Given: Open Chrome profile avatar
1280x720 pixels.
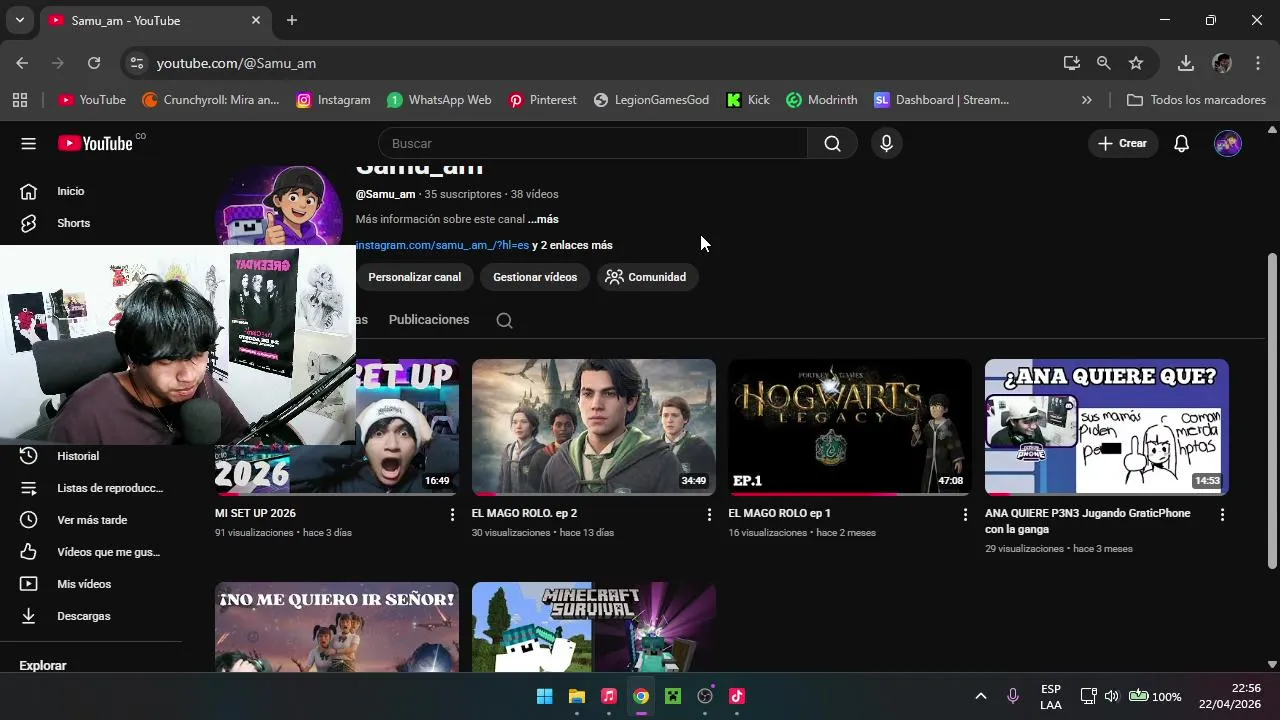Looking at the screenshot, I should tap(1222, 63).
